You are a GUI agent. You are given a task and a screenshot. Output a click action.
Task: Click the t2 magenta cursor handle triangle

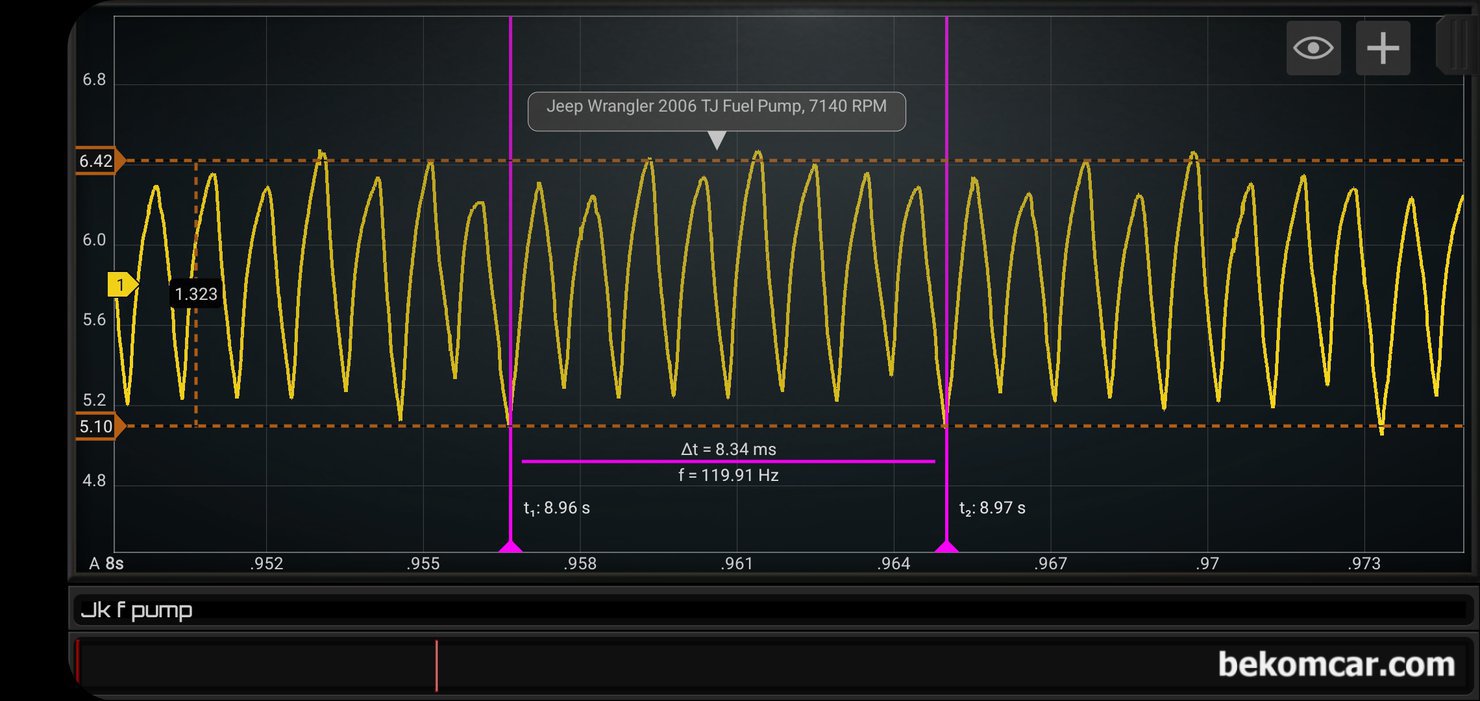pyautogui.click(x=946, y=546)
